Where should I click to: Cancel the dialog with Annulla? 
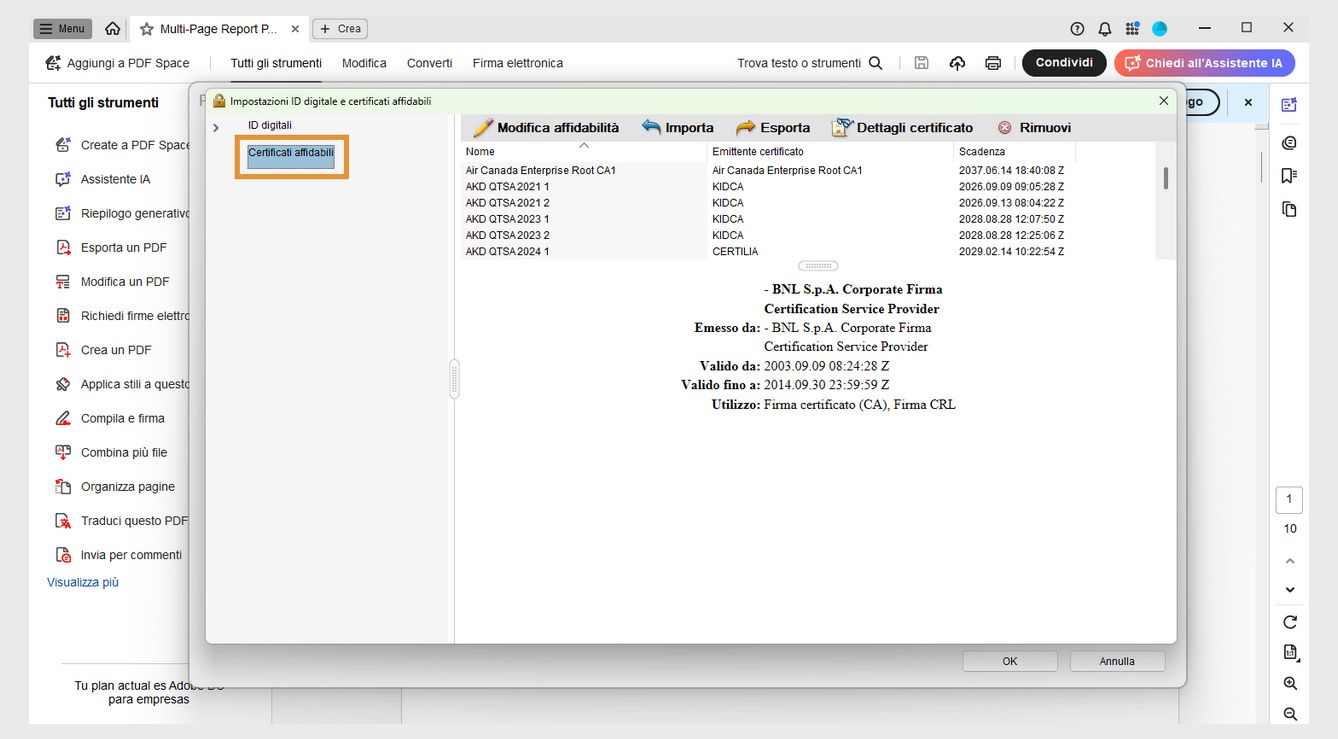click(1117, 661)
